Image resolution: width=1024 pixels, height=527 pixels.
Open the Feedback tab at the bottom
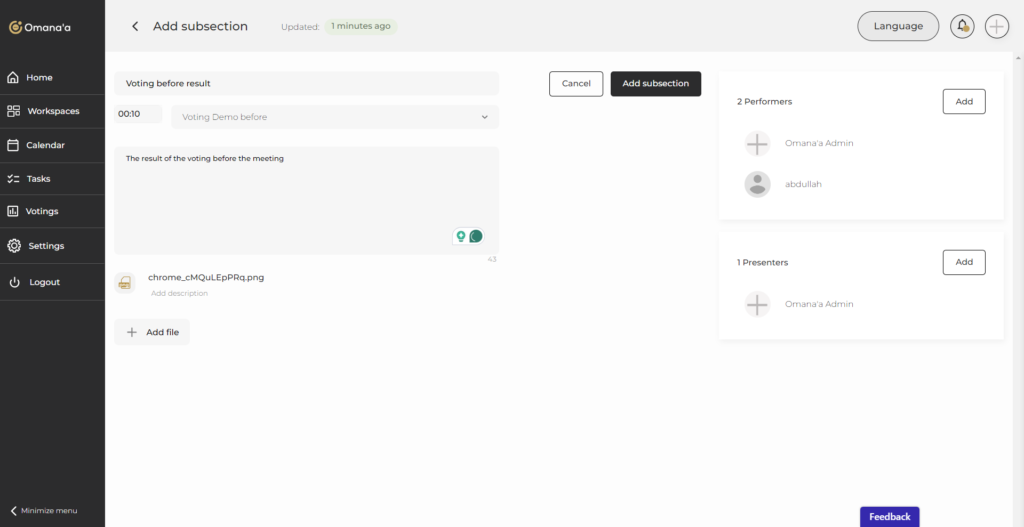tap(889, 517)
